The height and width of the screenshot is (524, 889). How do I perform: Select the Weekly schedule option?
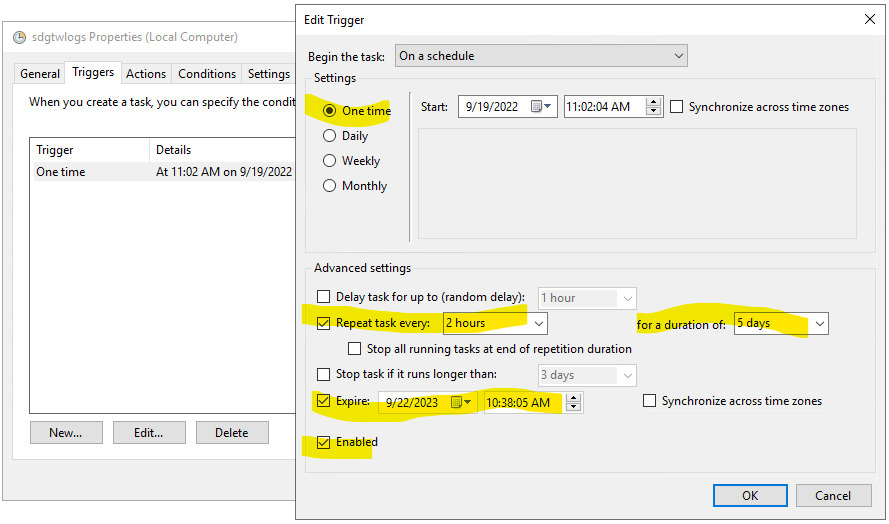click(x=329, y=161)
